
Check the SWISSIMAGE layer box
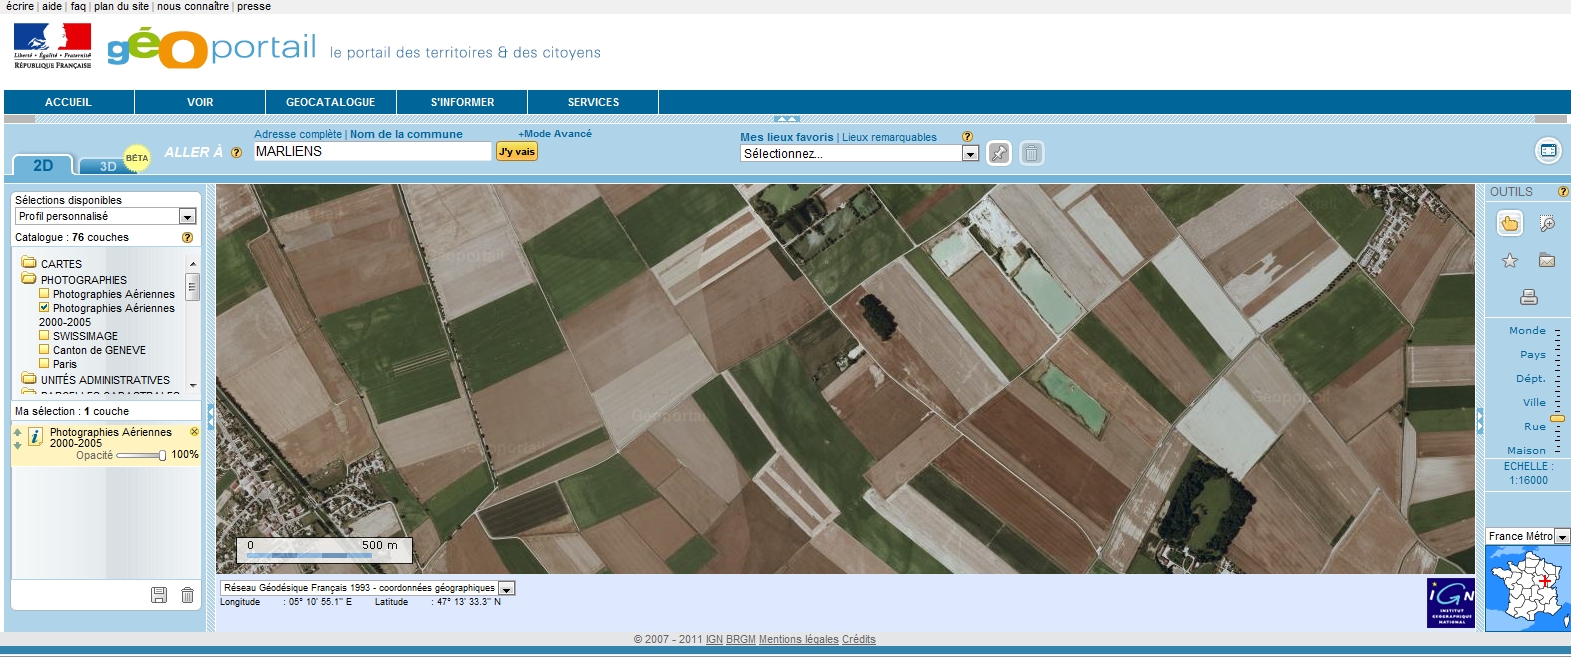[x=44, y=336]
